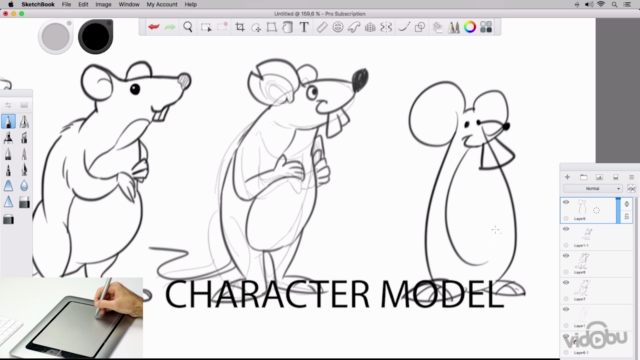Open the My Account menu
640x360 pixels.
pyautogui.click(x=162, y=4)
